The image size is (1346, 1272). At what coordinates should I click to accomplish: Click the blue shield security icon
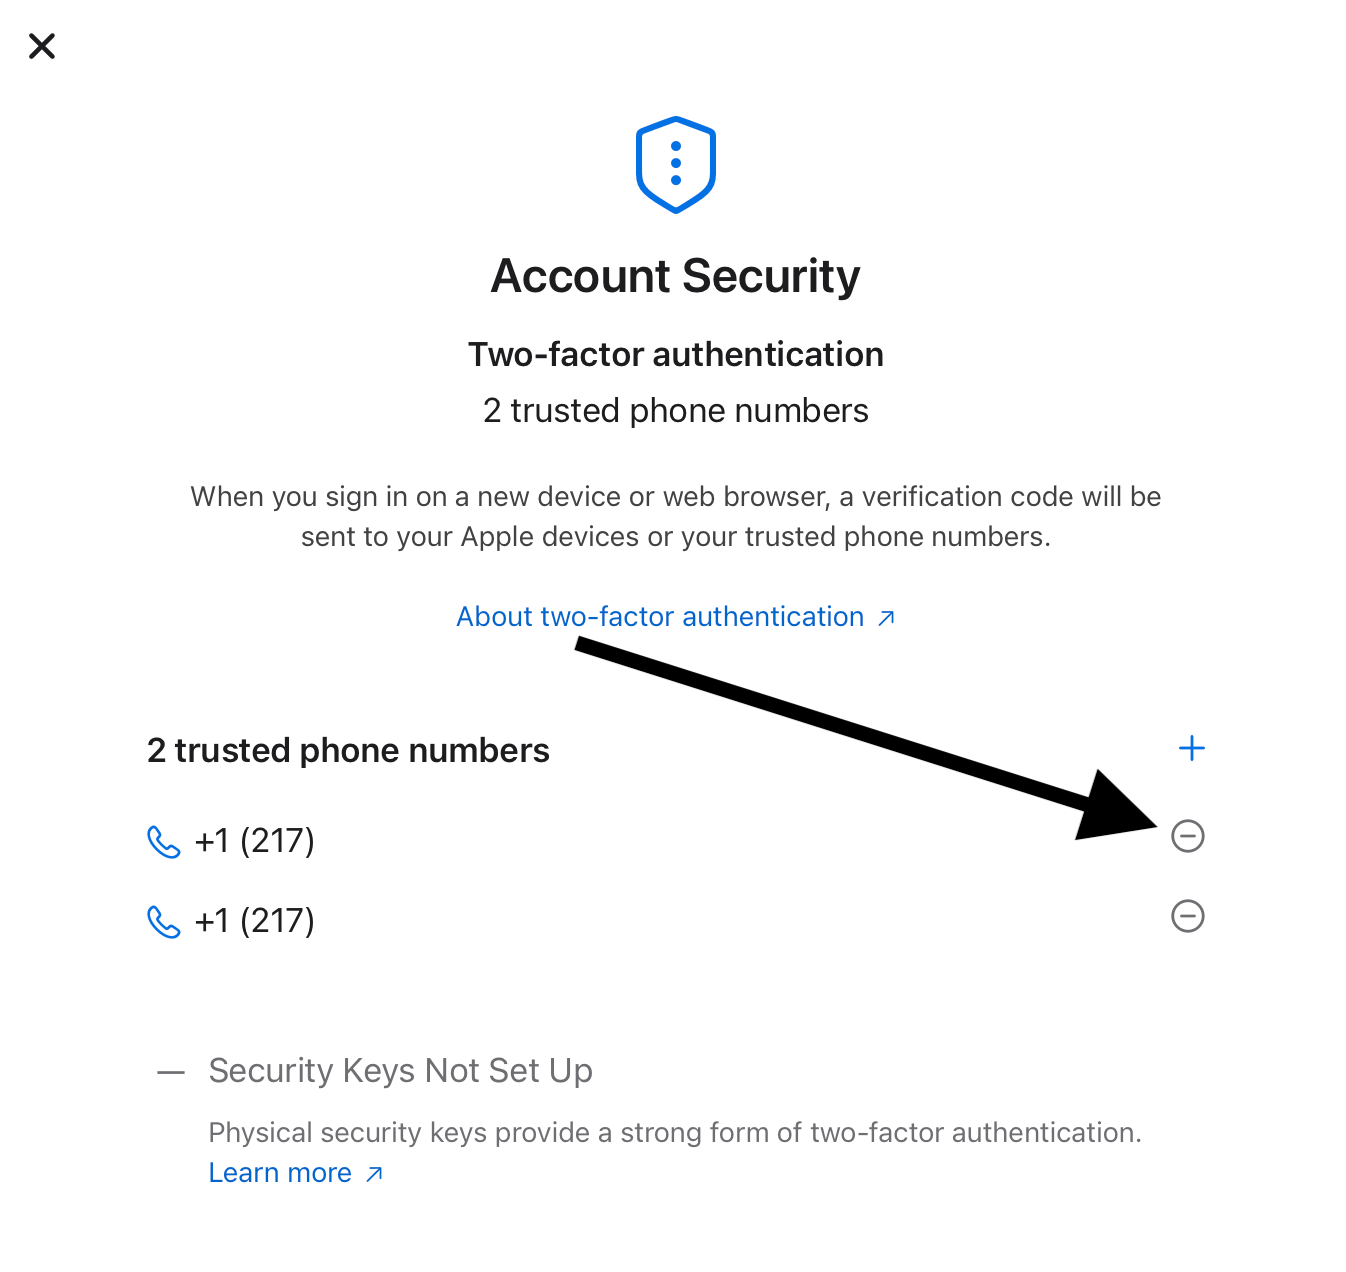click(x=676, y=165)
